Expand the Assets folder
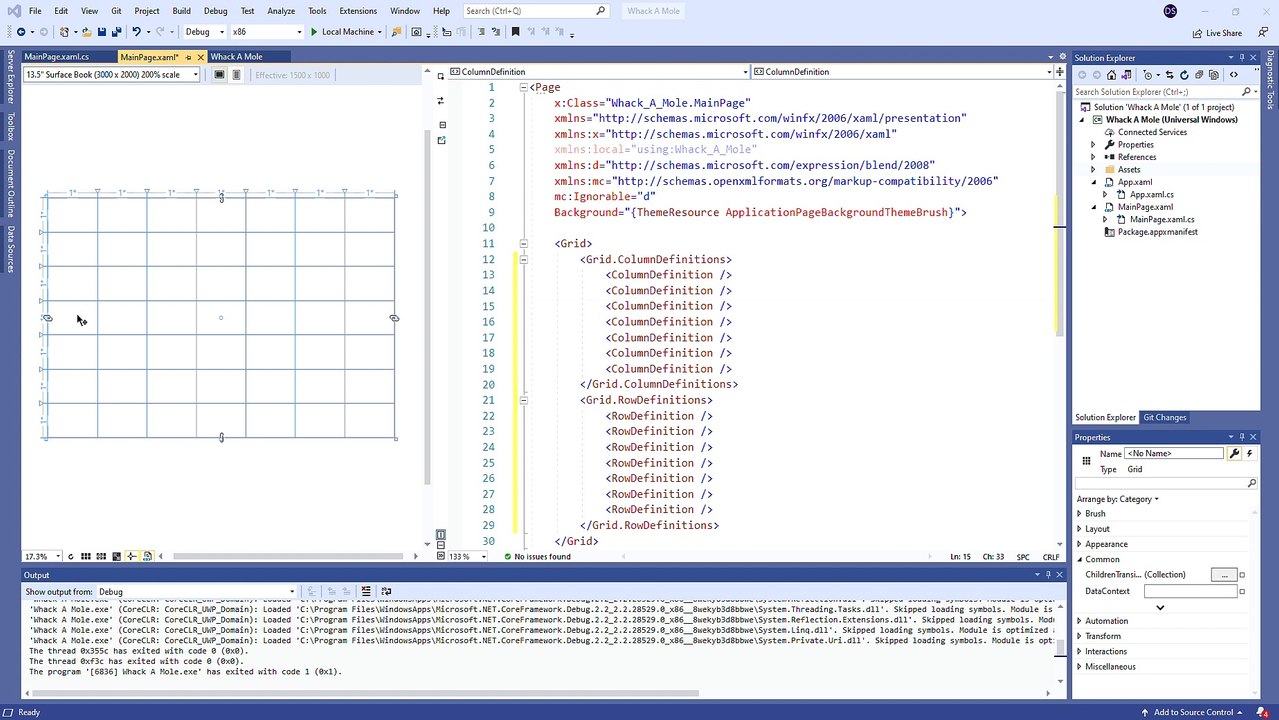 pos(1093,169)
